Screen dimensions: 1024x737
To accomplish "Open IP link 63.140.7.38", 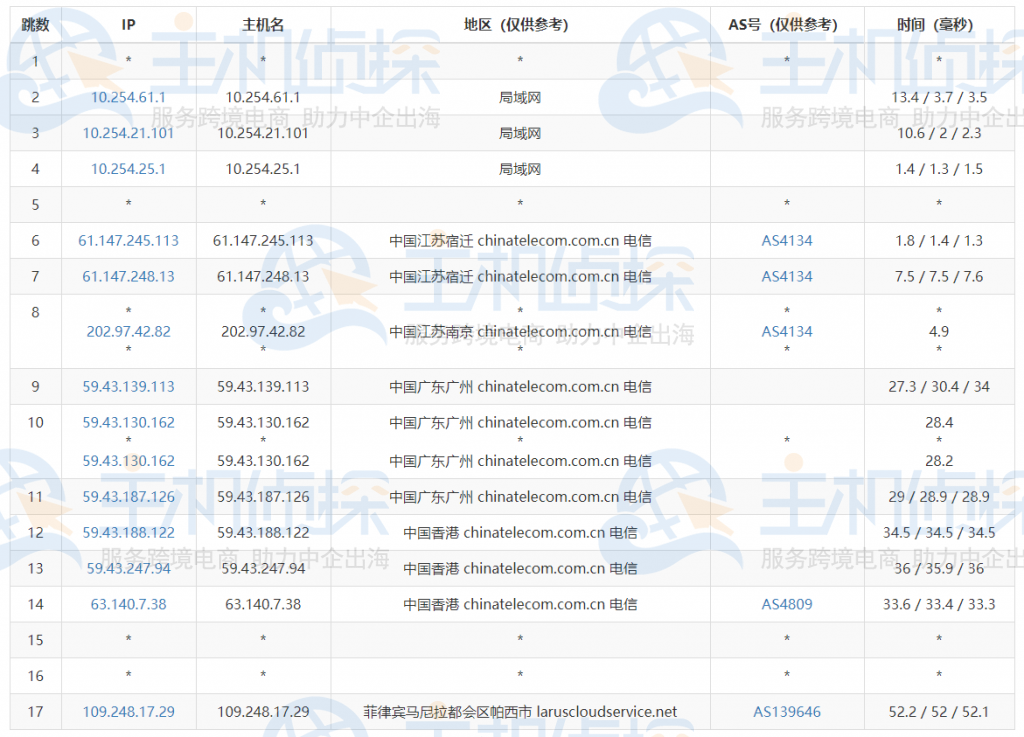I will coord(128,604).
